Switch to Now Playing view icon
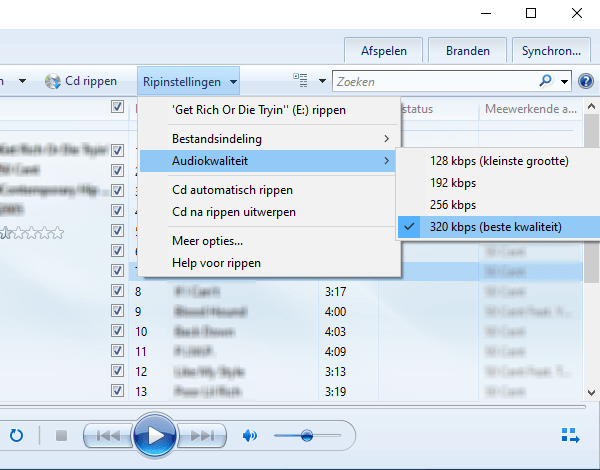The width and height of the screenshot is (600, 470). click(x=571, y=436)
